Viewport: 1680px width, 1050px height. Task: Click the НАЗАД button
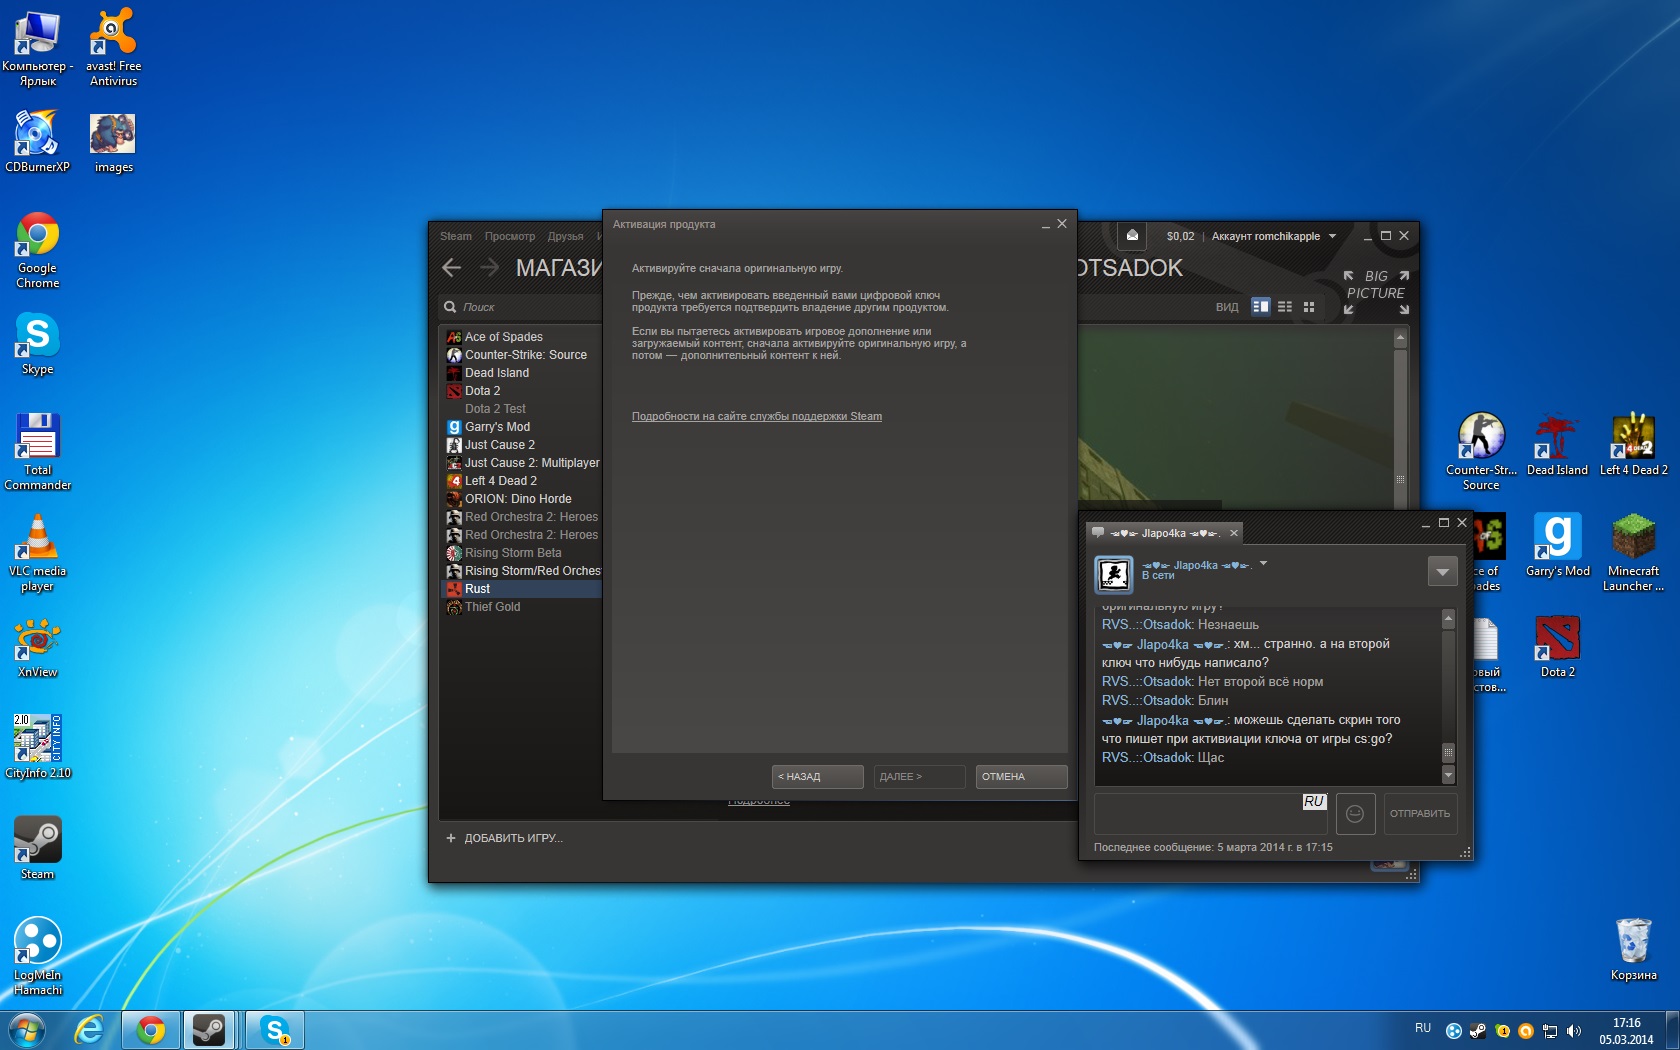tap(818, 777)
